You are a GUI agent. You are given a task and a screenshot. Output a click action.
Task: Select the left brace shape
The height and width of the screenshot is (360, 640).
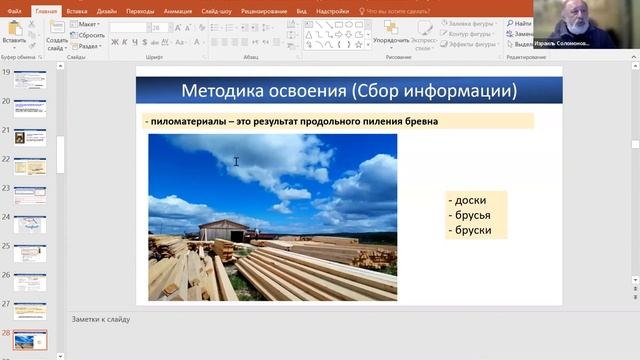339,45
